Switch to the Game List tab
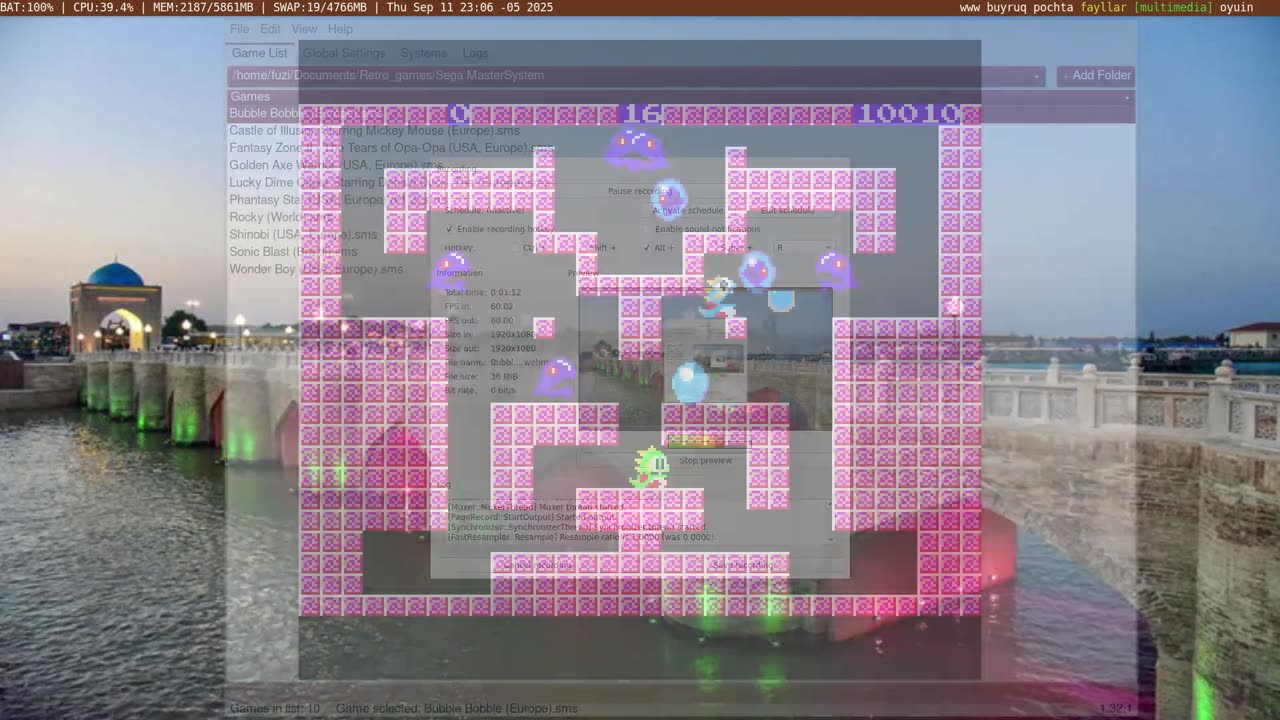 [x=259, y=53]
